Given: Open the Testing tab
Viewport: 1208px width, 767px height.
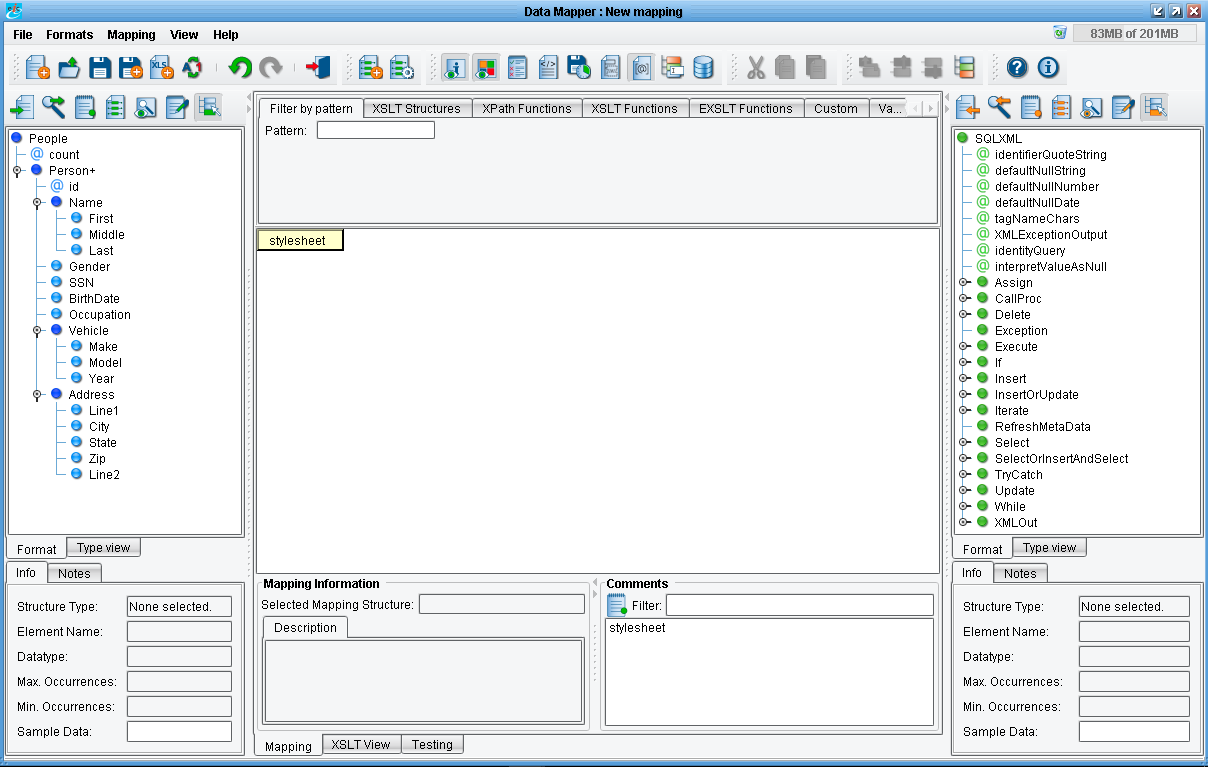Looking at the screenshot, I should click(x=432, y=745).
